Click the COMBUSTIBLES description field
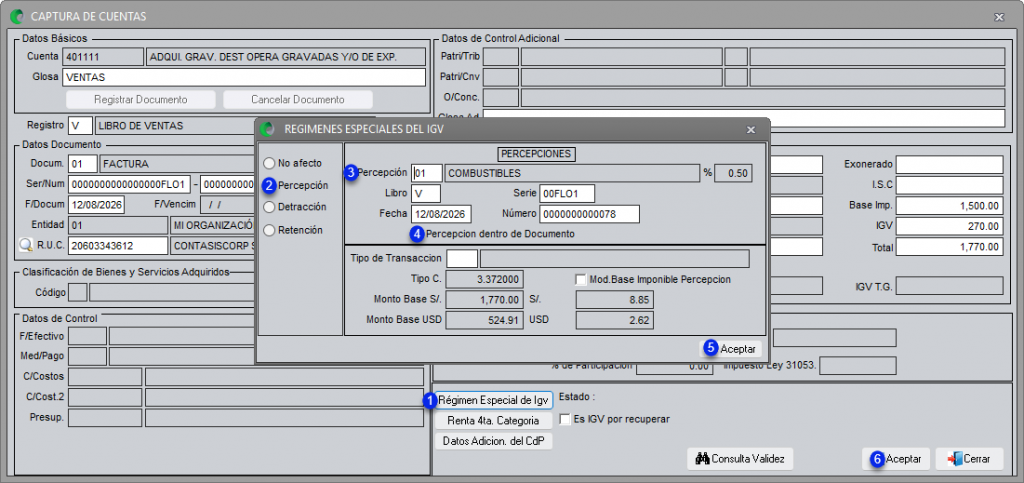The height and width of the screenshot is (483, 1024). [x=572, y=173]
